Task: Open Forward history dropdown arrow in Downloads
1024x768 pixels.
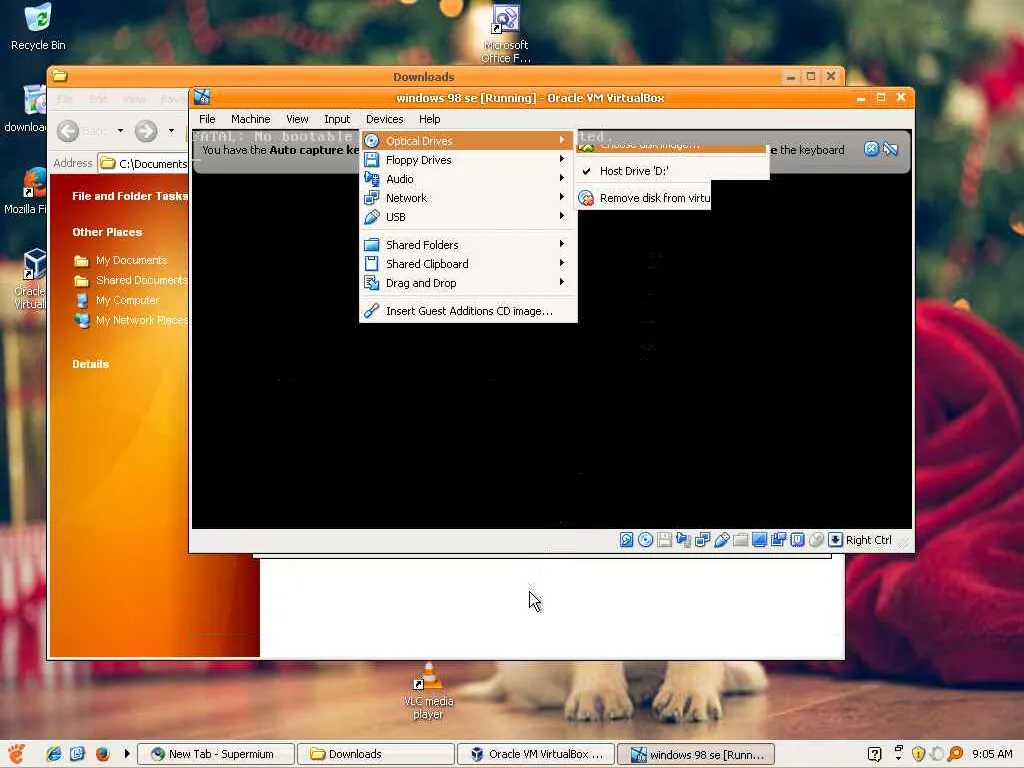Action: (x=171, y=131)
